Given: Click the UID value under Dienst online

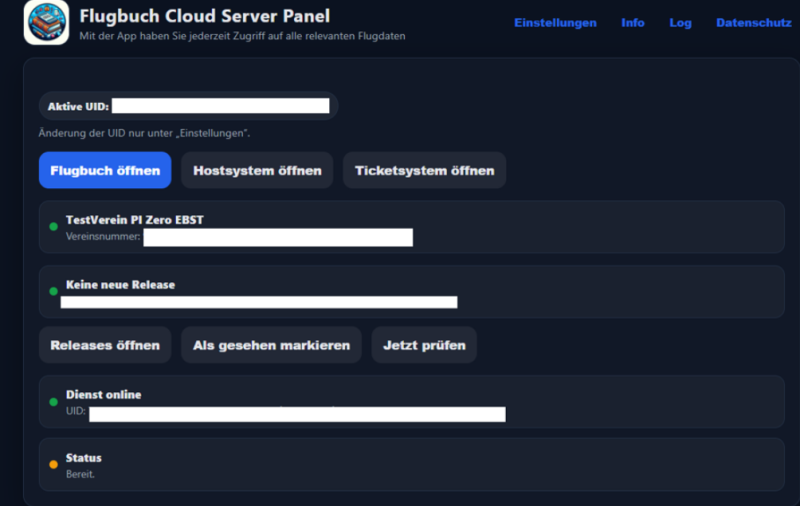Looking at the screenshot, I should [297, 413].
